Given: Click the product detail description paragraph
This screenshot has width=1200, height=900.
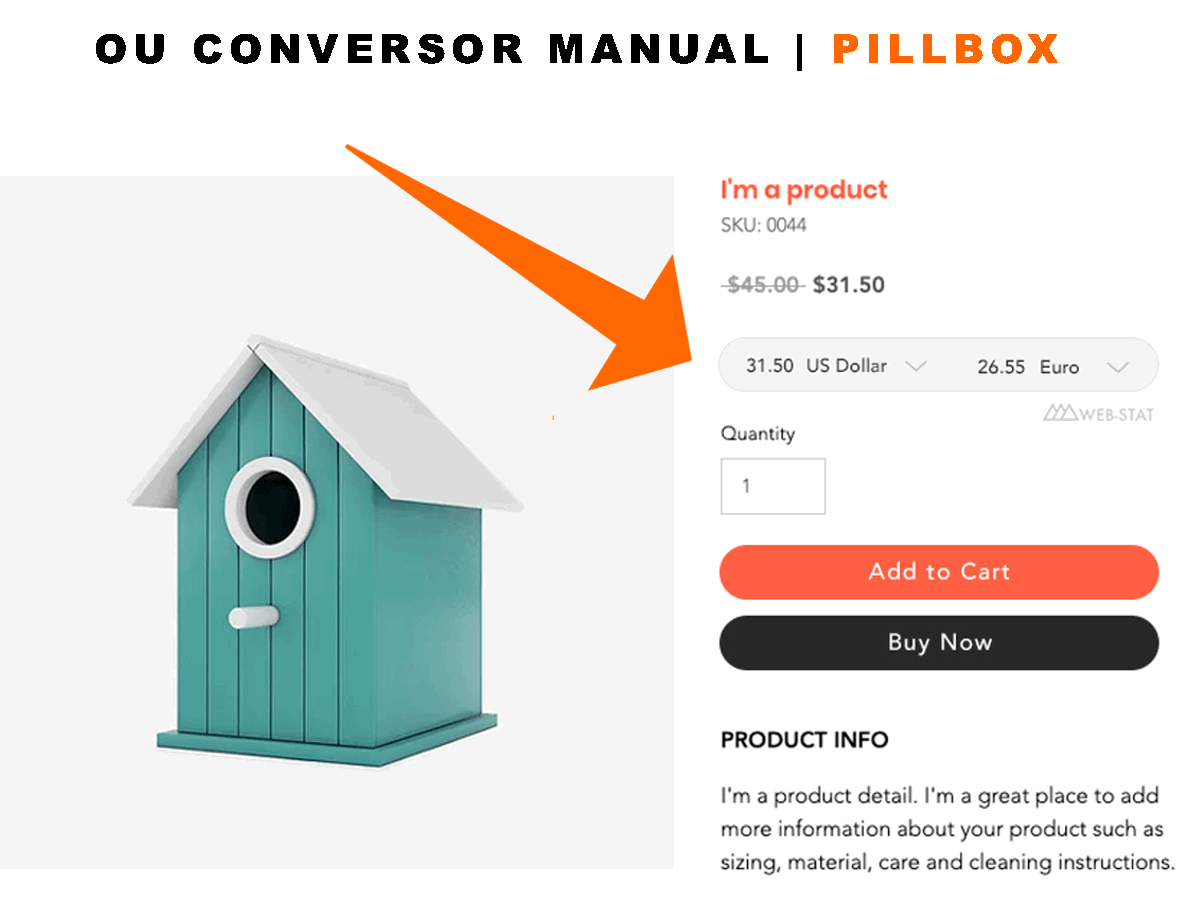Looking at the screenshot, I should pos(946,828).
